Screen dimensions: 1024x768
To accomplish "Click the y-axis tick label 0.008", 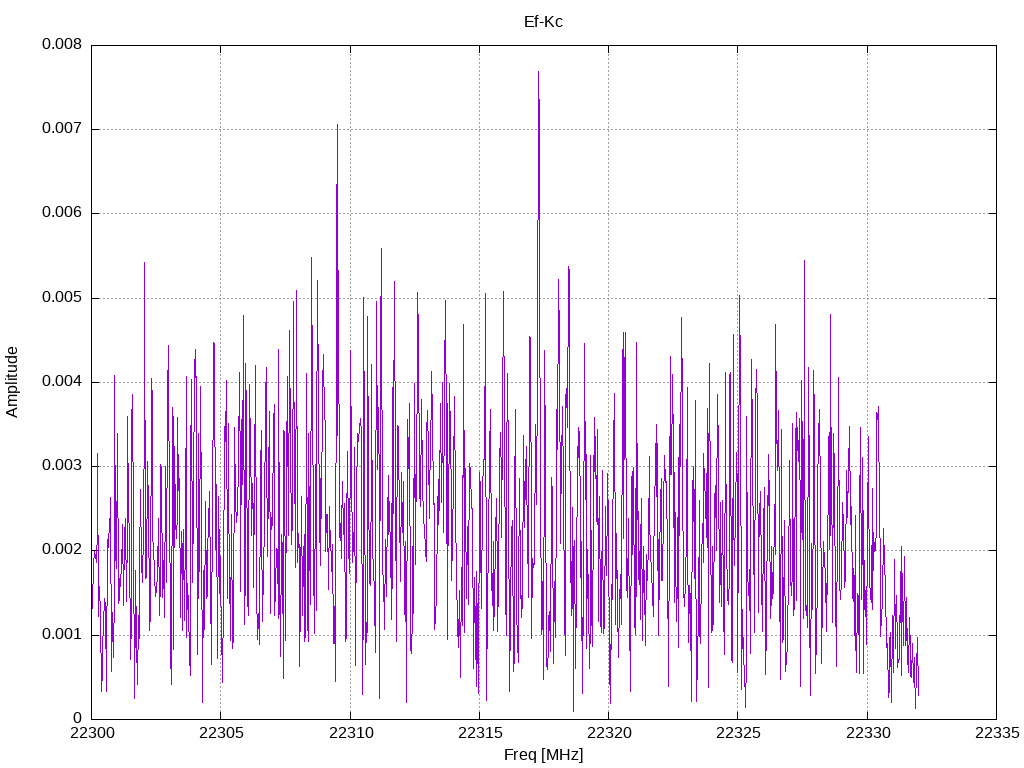I will point(62,44).
